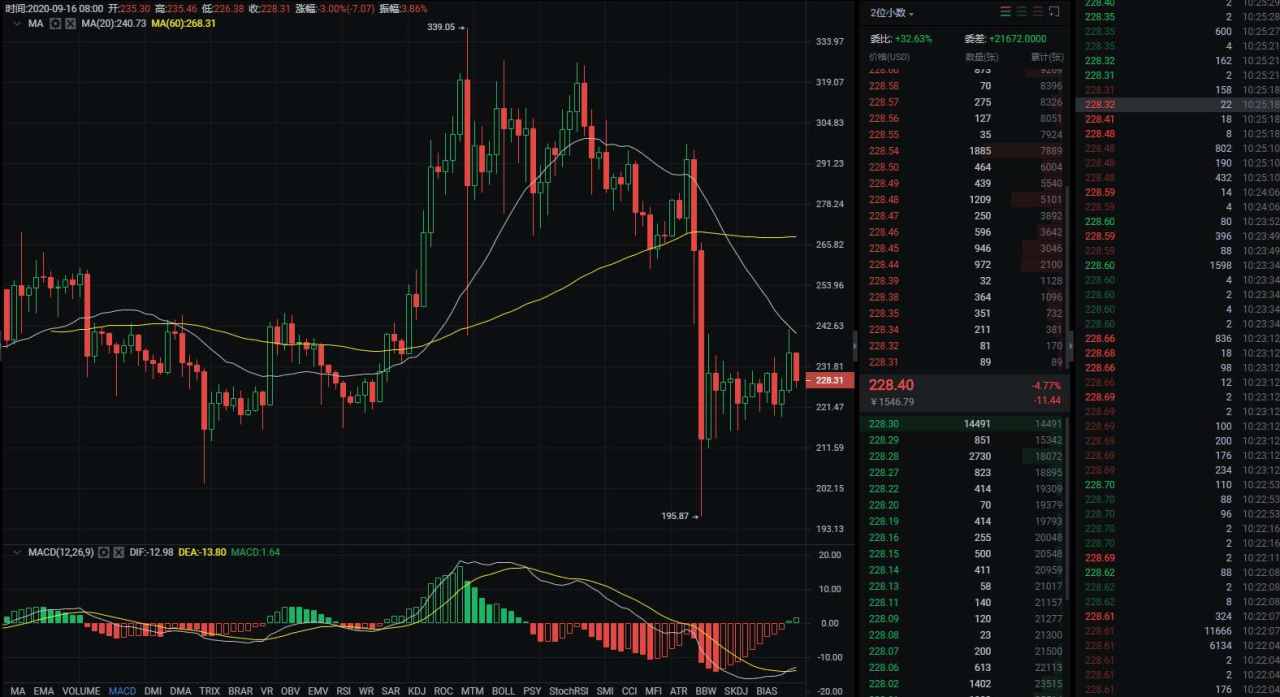Select the ROC indicator tab
Screen dimensions: 1280x697
click(x=444, y=691)
